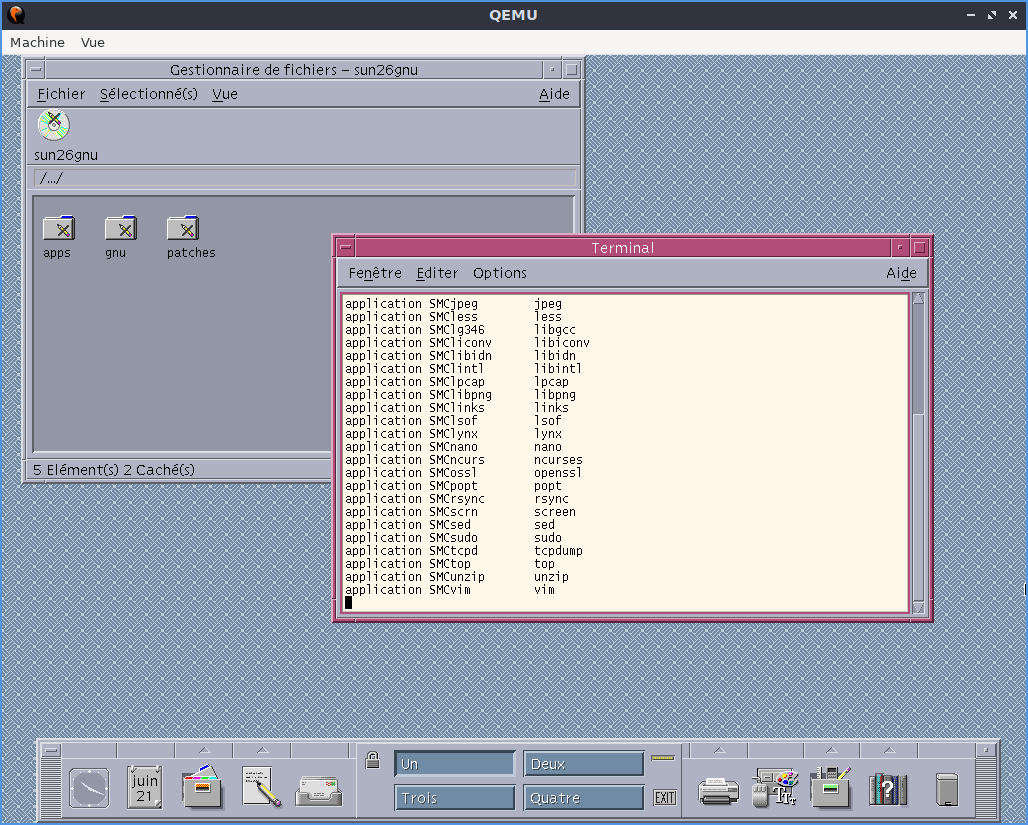Open the Terminal Editer menu
Image resolution: width=1028 pixels, height=825 pixels.
[437, 273]
